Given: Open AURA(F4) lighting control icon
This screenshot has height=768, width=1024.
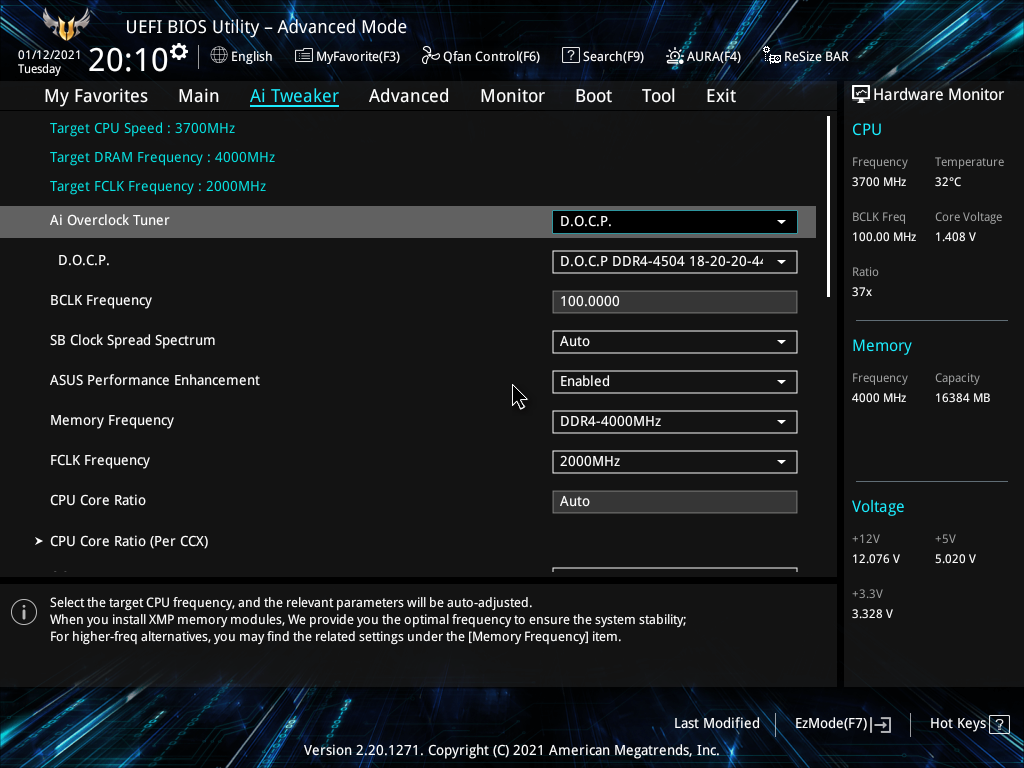Looking at the screenshot, I should [x=675, y=56].
